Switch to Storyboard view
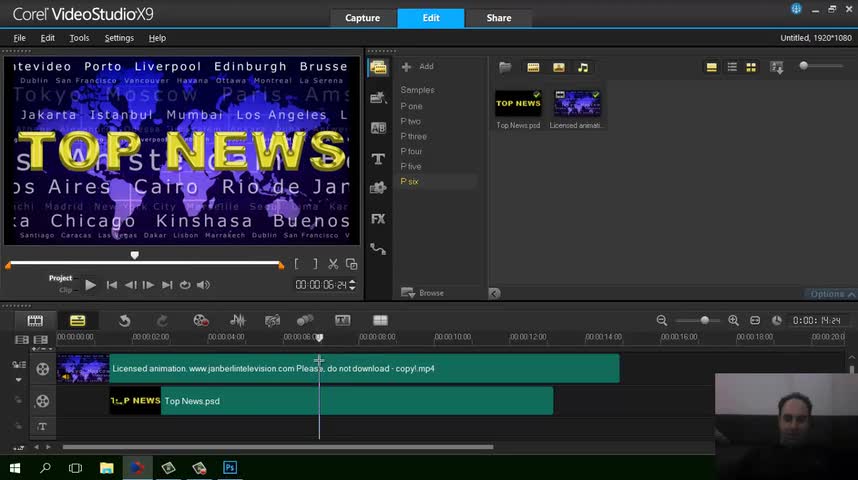 [x=35, y=320]
